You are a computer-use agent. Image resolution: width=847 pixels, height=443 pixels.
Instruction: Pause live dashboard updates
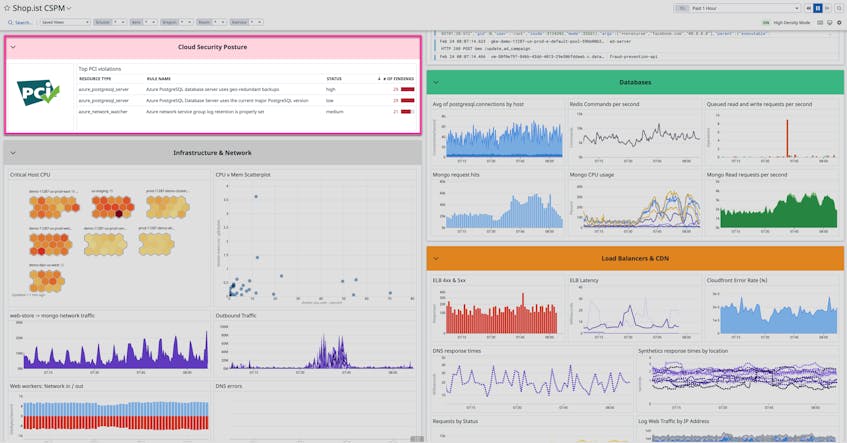(x=818, y=8)
